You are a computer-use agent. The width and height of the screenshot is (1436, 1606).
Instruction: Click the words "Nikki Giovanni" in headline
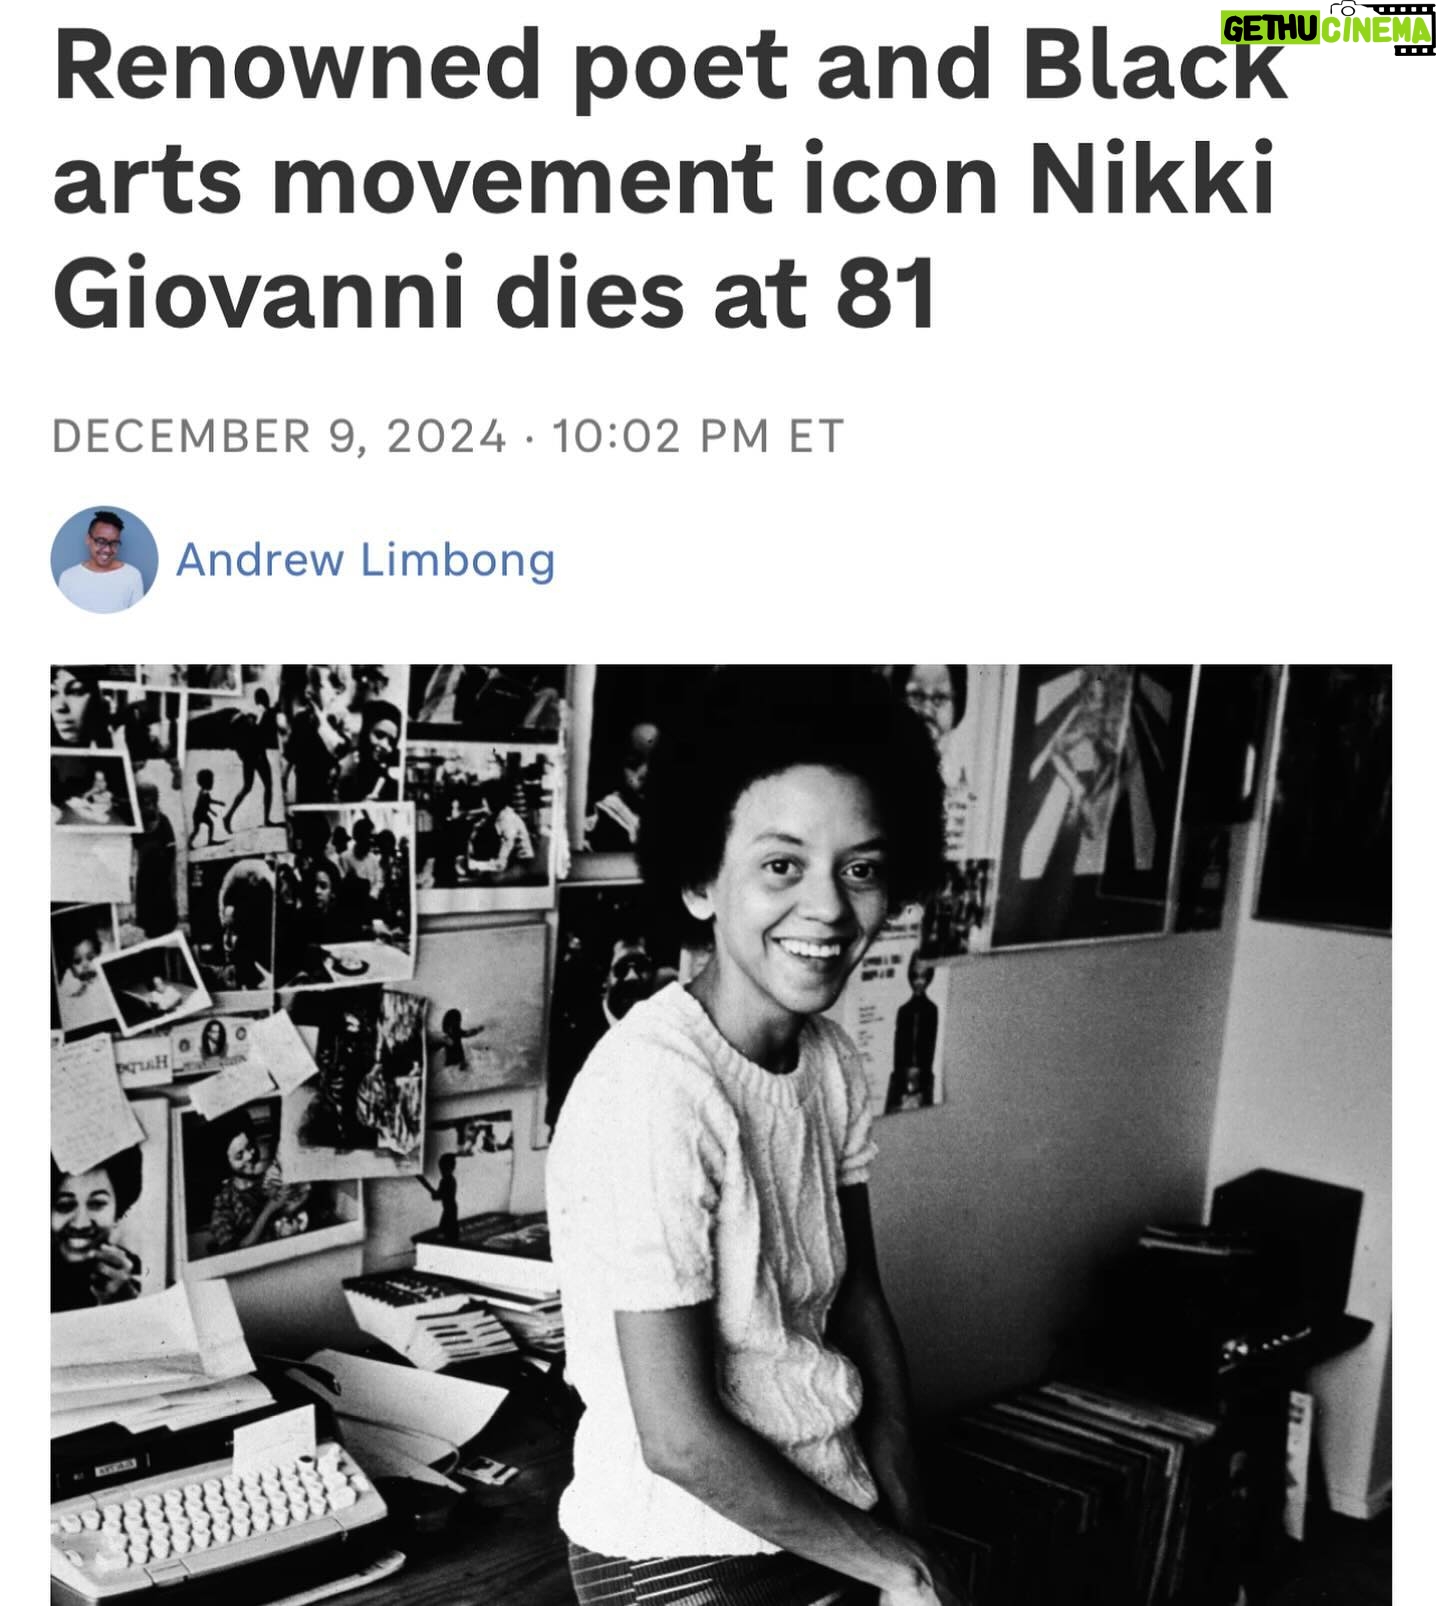pyautogui.click(x=663, y=237)
